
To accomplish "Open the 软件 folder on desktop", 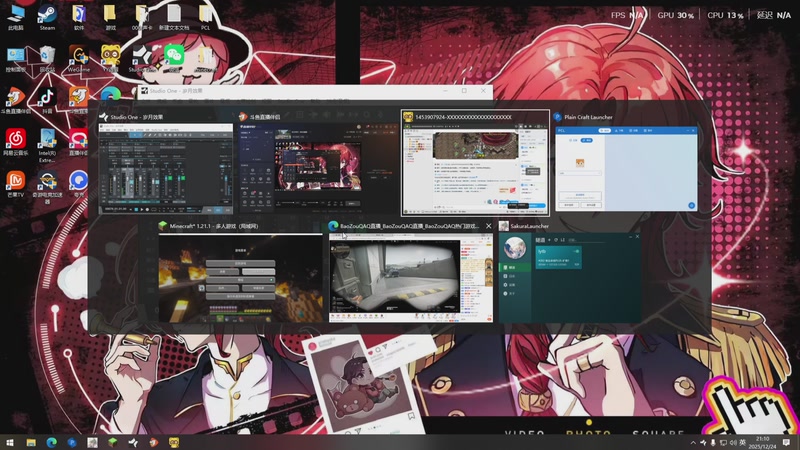I will click(79, 17).
